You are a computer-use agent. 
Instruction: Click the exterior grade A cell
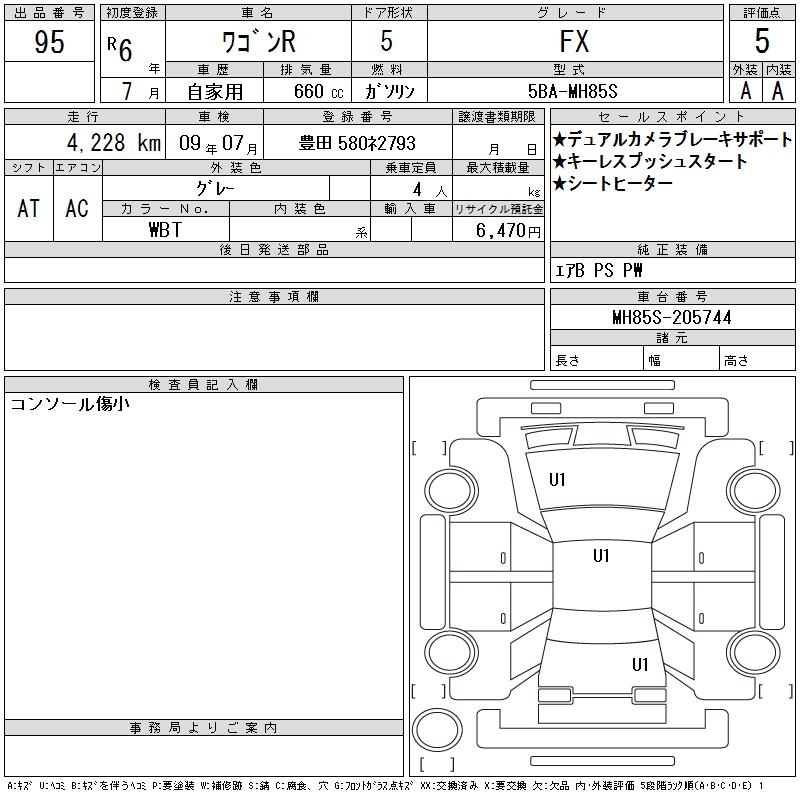745,91
